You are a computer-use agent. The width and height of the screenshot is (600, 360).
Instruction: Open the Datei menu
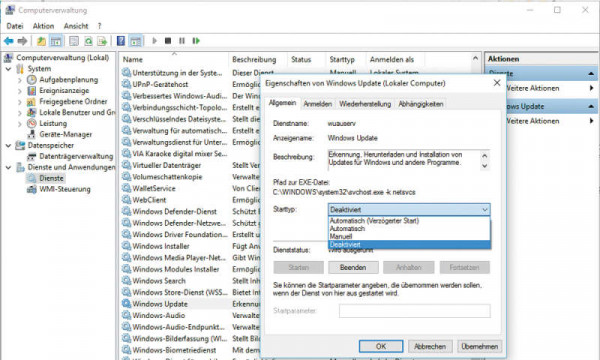(x=15, y=26)
